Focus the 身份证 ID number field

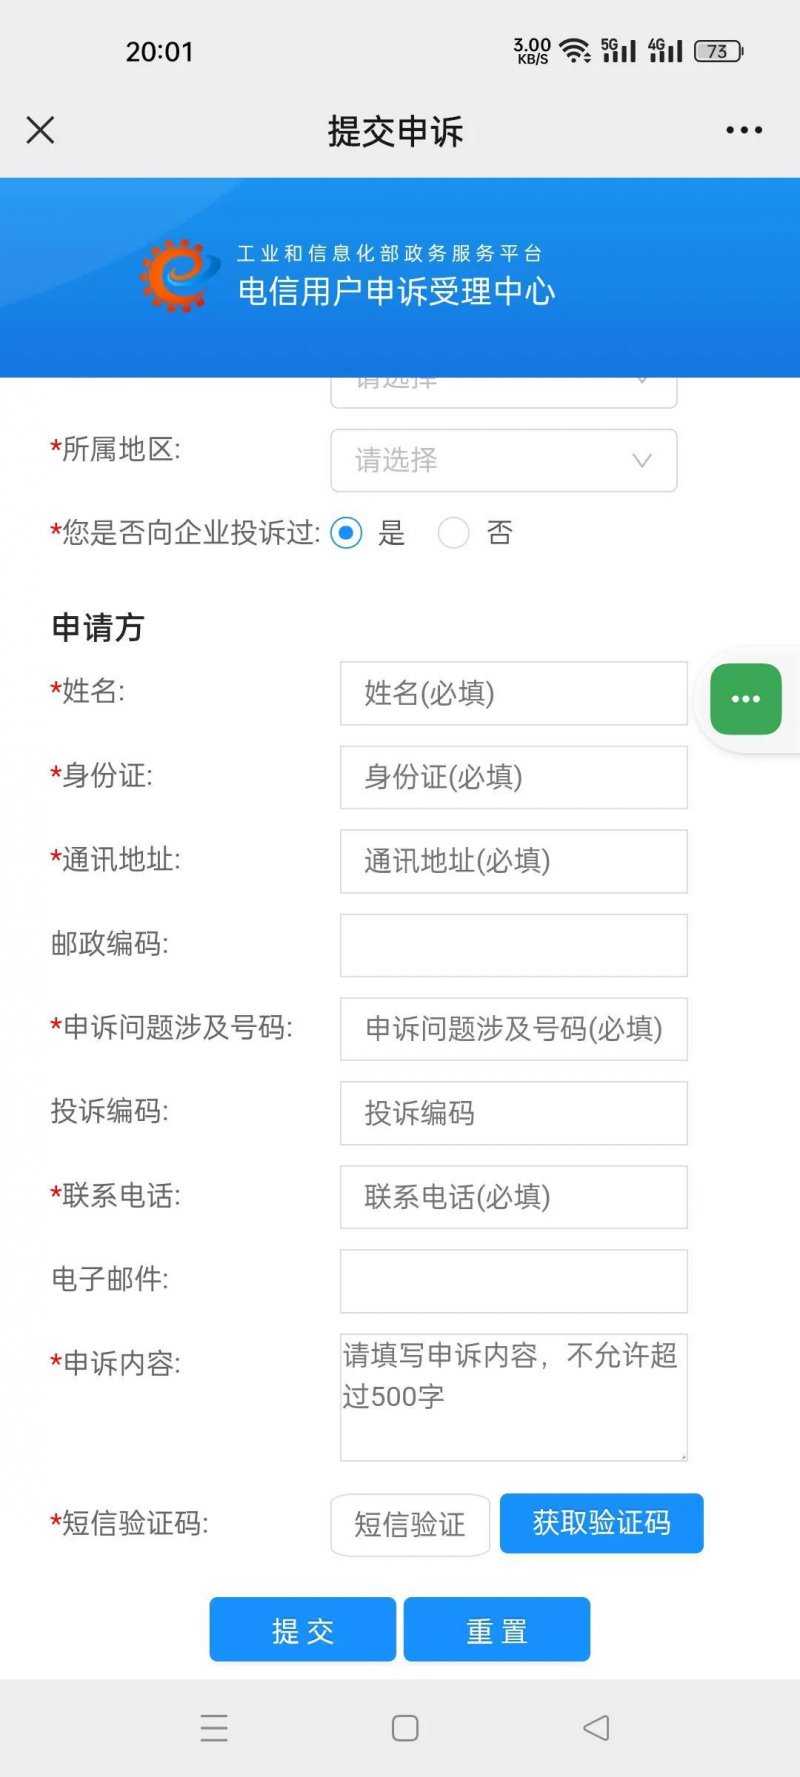click(x=513, y=777)
